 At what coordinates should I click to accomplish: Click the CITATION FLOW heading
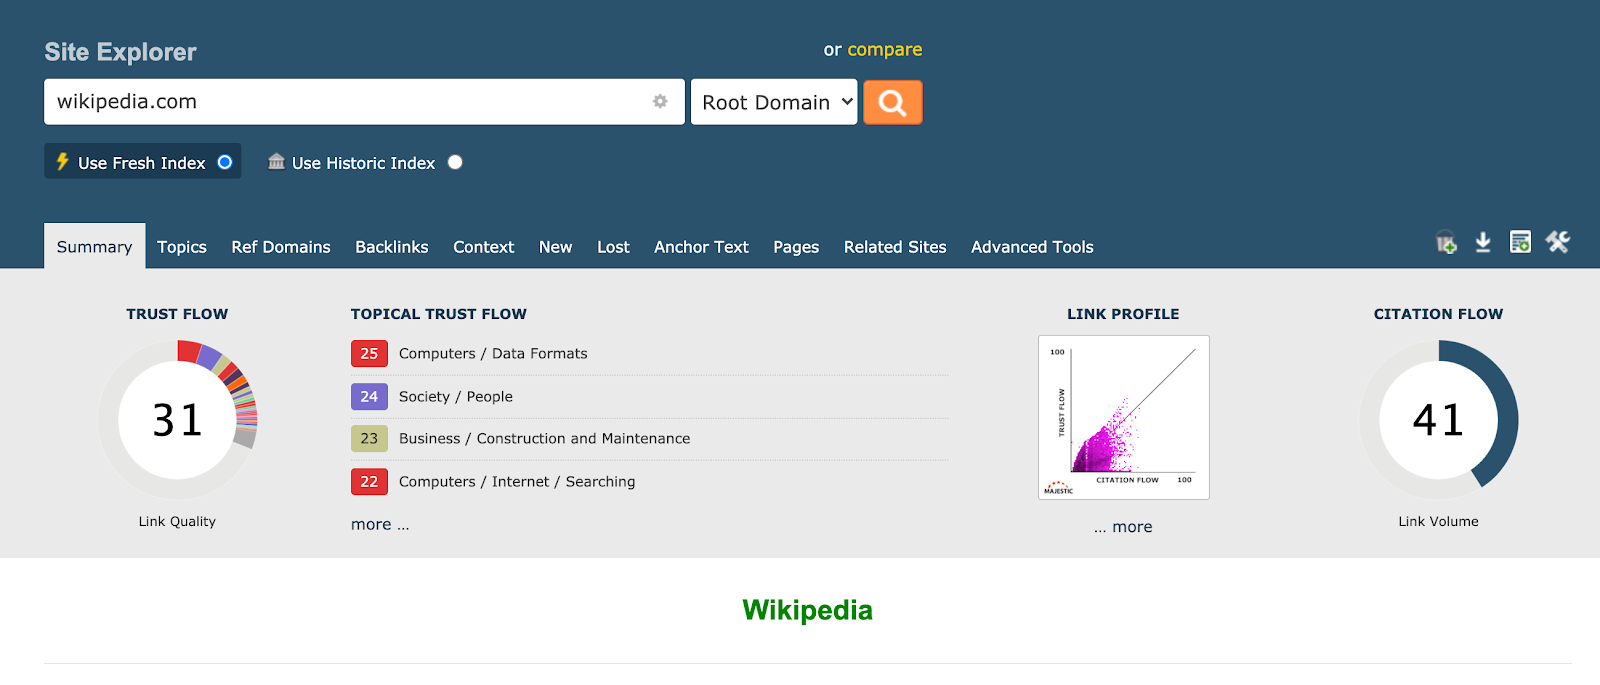pyautogui.click(x=1438, y=314)
